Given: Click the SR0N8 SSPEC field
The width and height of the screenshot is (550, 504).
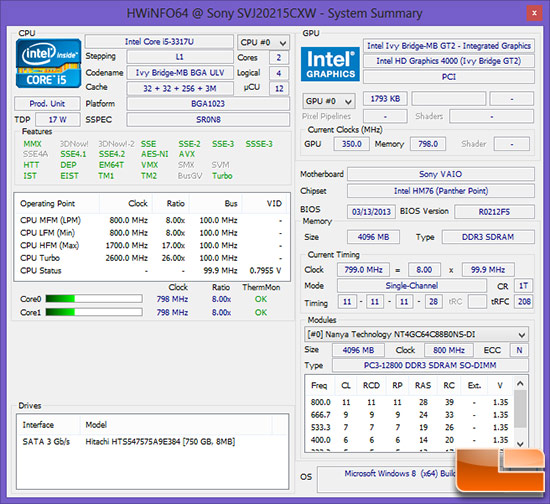Looking at the screenshot, I should tap(208, 120).
